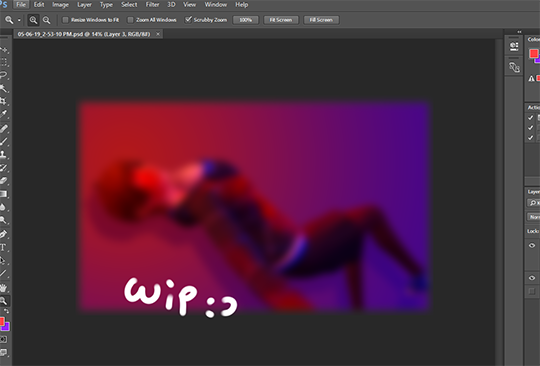Select the Magic Wand tool
The height and width of the screenshot is (366, 540).
pos(3,88)
